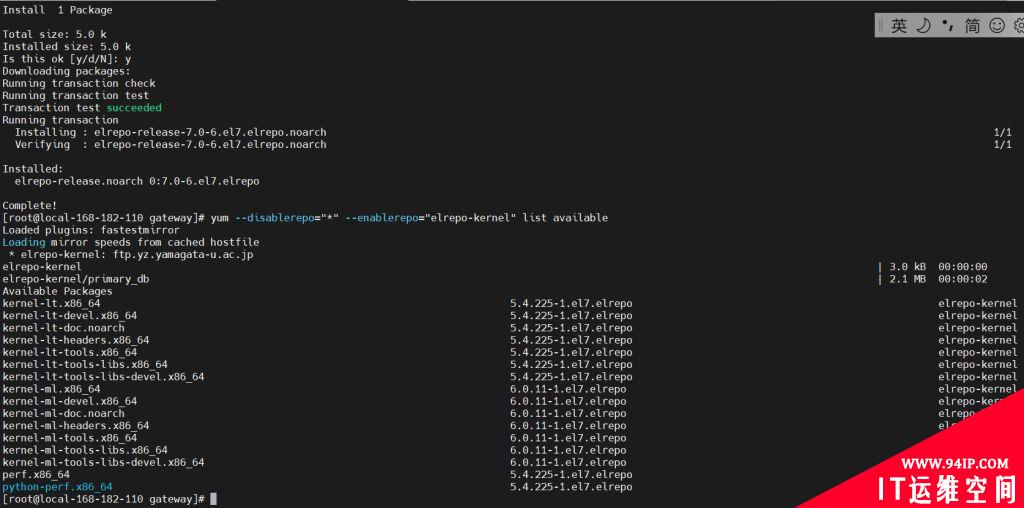This screenshot has height=508, width=1024.
Task: Click the version on the python-perf.x86_64 row
Action: 571,487
